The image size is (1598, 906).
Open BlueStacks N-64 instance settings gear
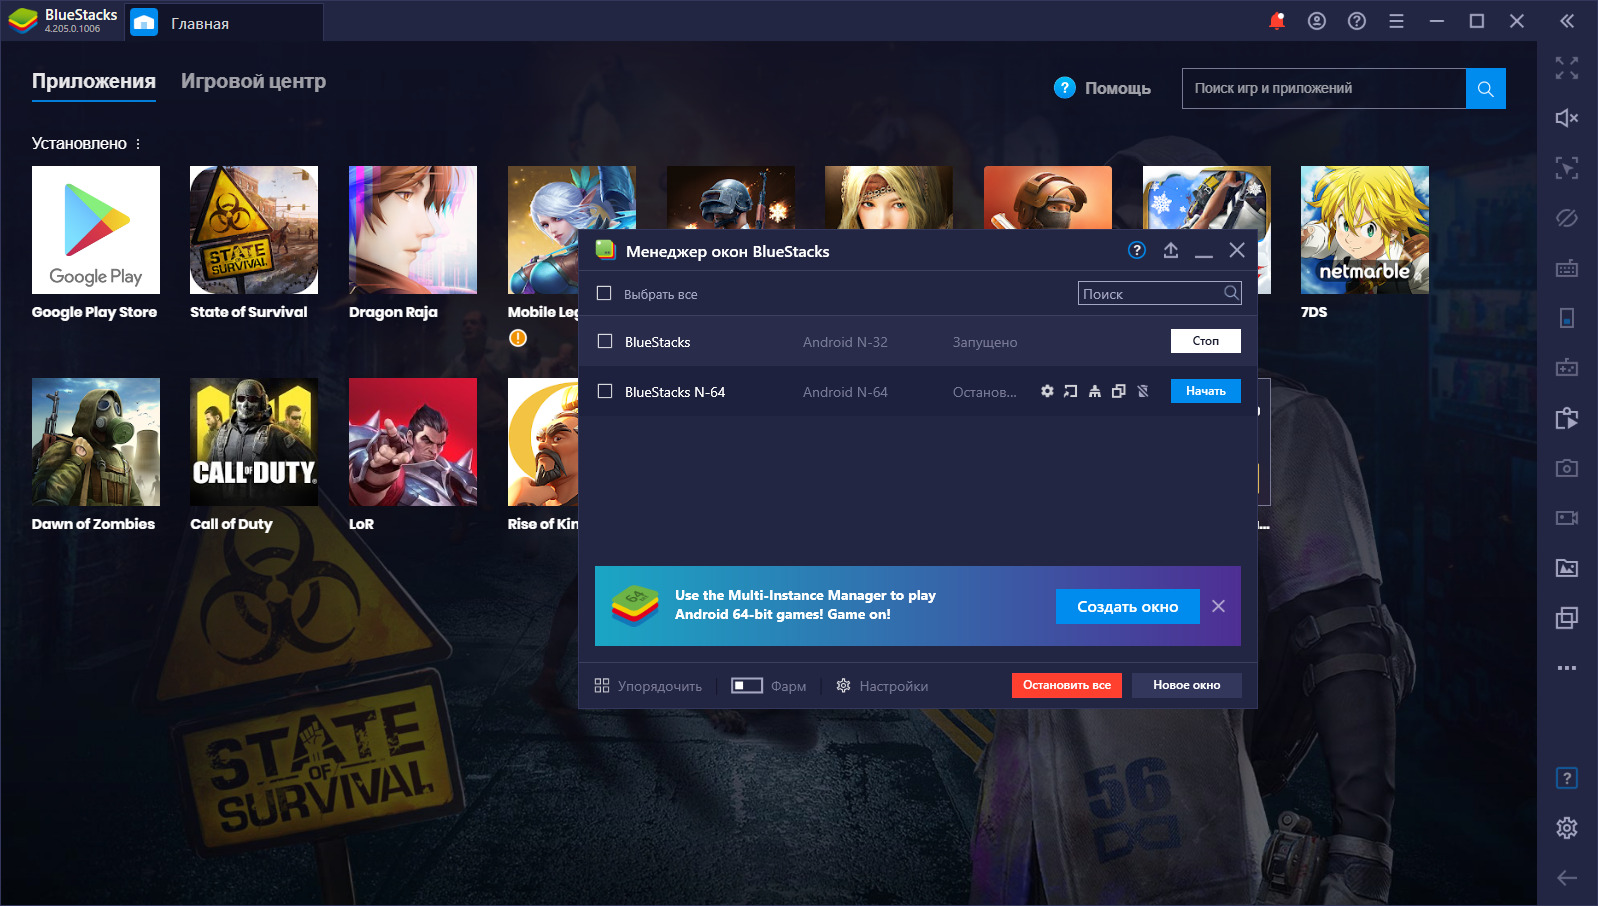tap(1047, 391)
